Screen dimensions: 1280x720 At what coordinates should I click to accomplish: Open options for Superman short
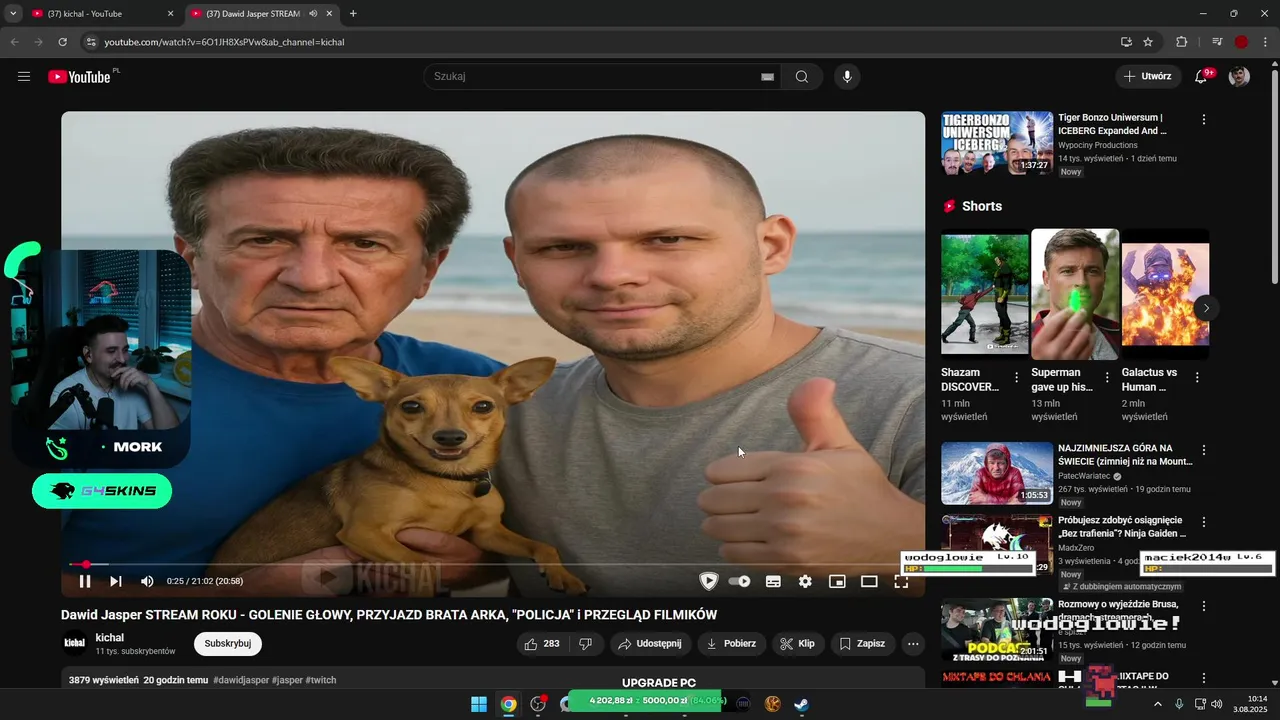point(1107,378)
